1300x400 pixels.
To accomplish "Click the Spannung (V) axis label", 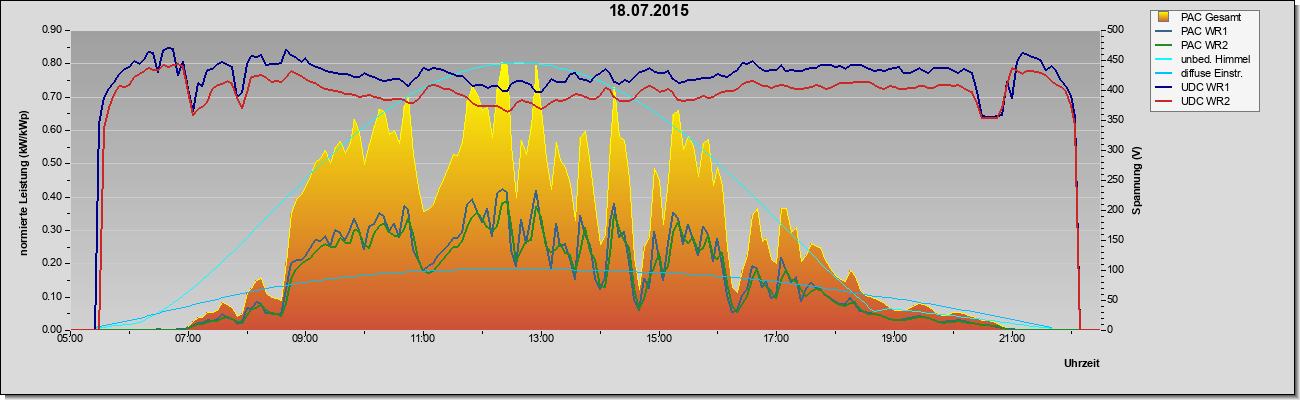I will [x=1136, y=180].
